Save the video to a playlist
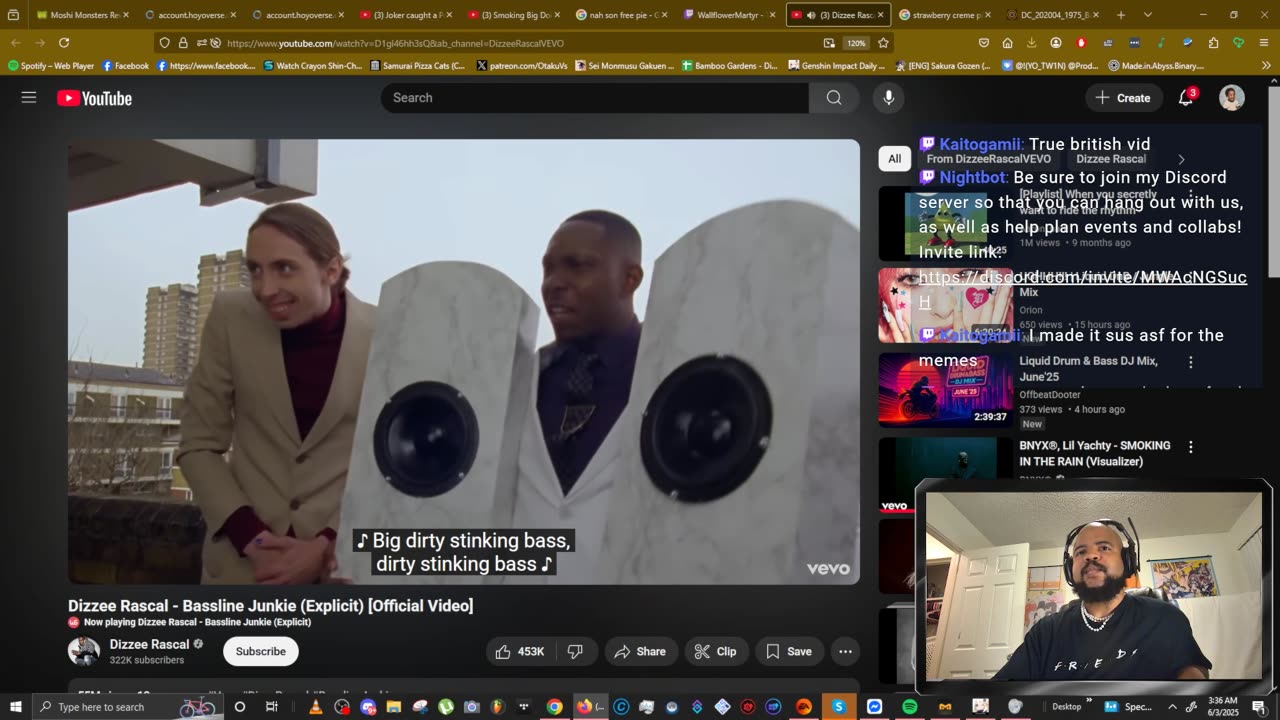The height and width of the screenshot is (720, 1280). tap(789, 651)
